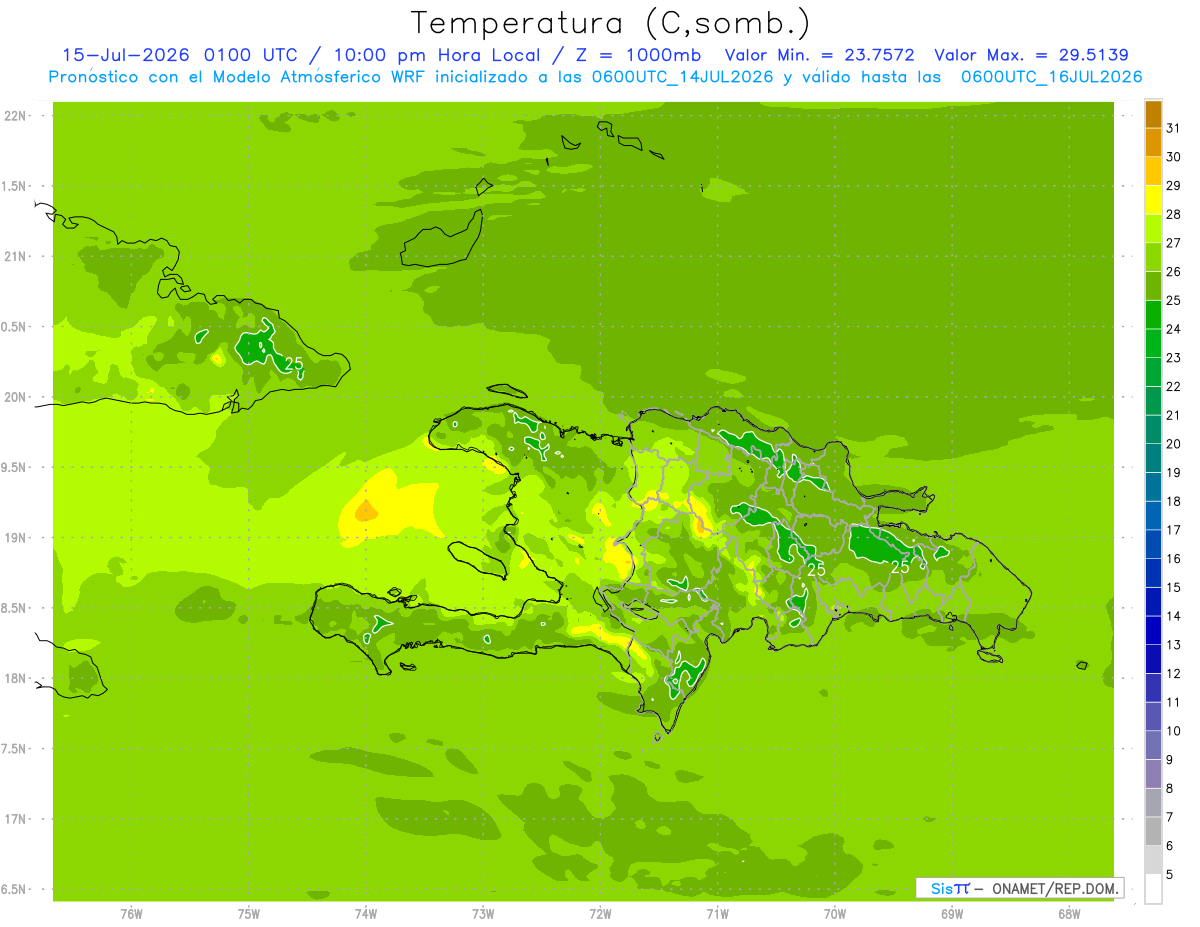
Task: Click the colorbar label "23"
Action: click(1174, 358)
